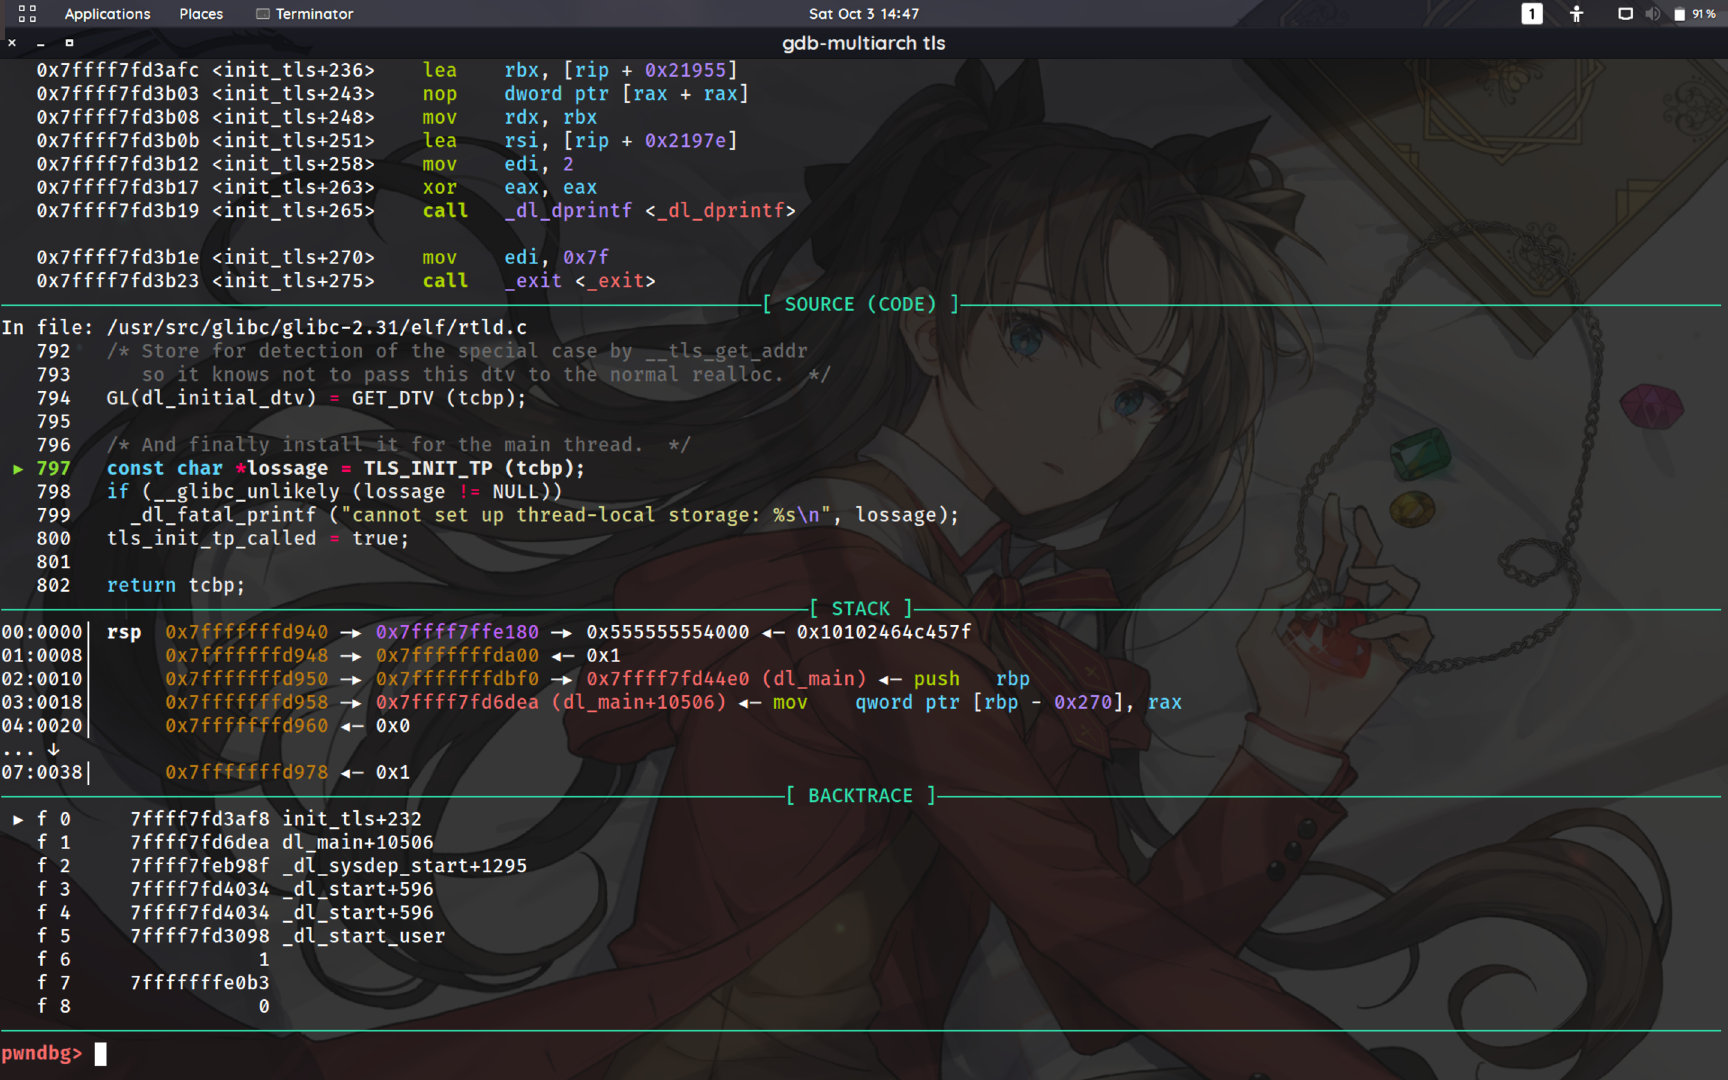Click the BACKTRACE section header
The width and height of the screenshot is (1728, 1080).
point(860,796)
